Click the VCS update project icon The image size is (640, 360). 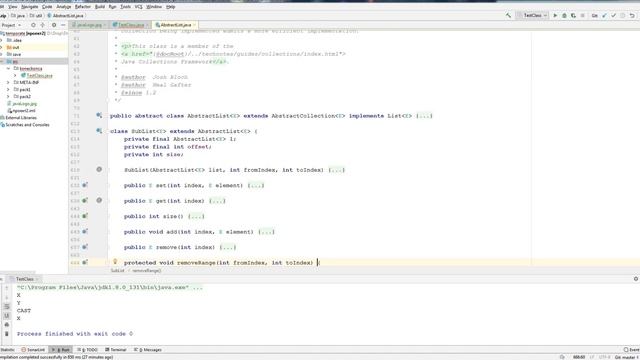604,16
